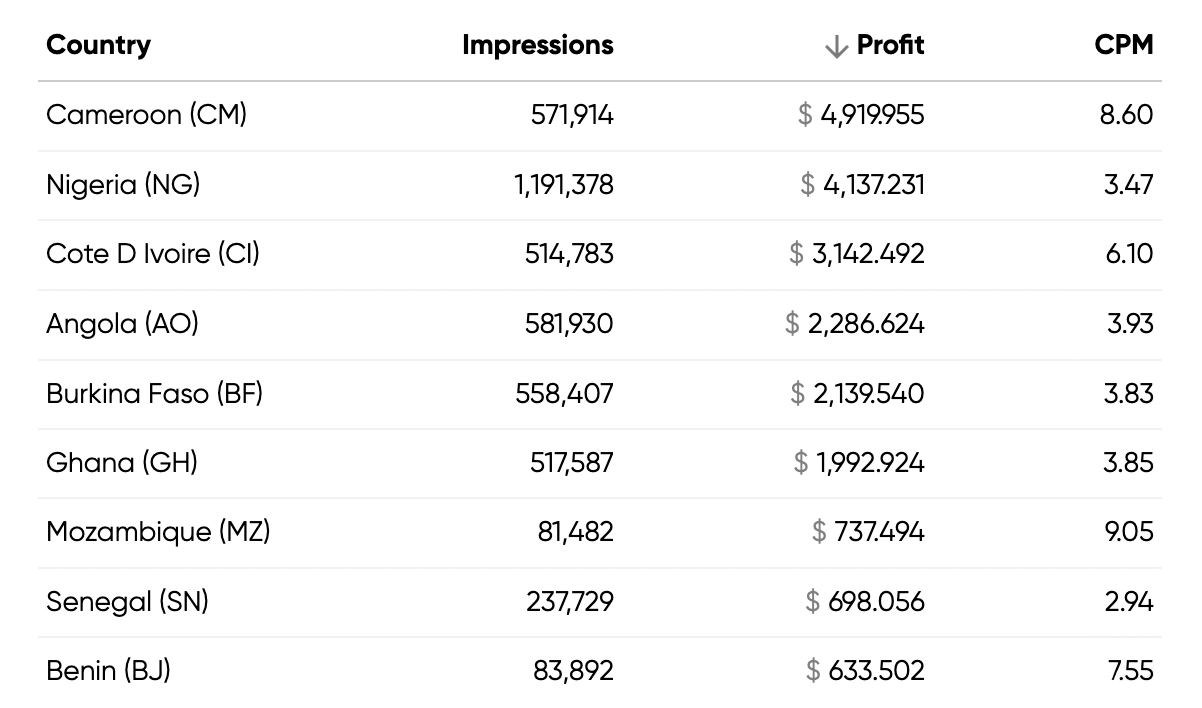This screenshot has height=708, width=1202.
Task: Sort table by CPM column header
Action: coord(1123,45)
